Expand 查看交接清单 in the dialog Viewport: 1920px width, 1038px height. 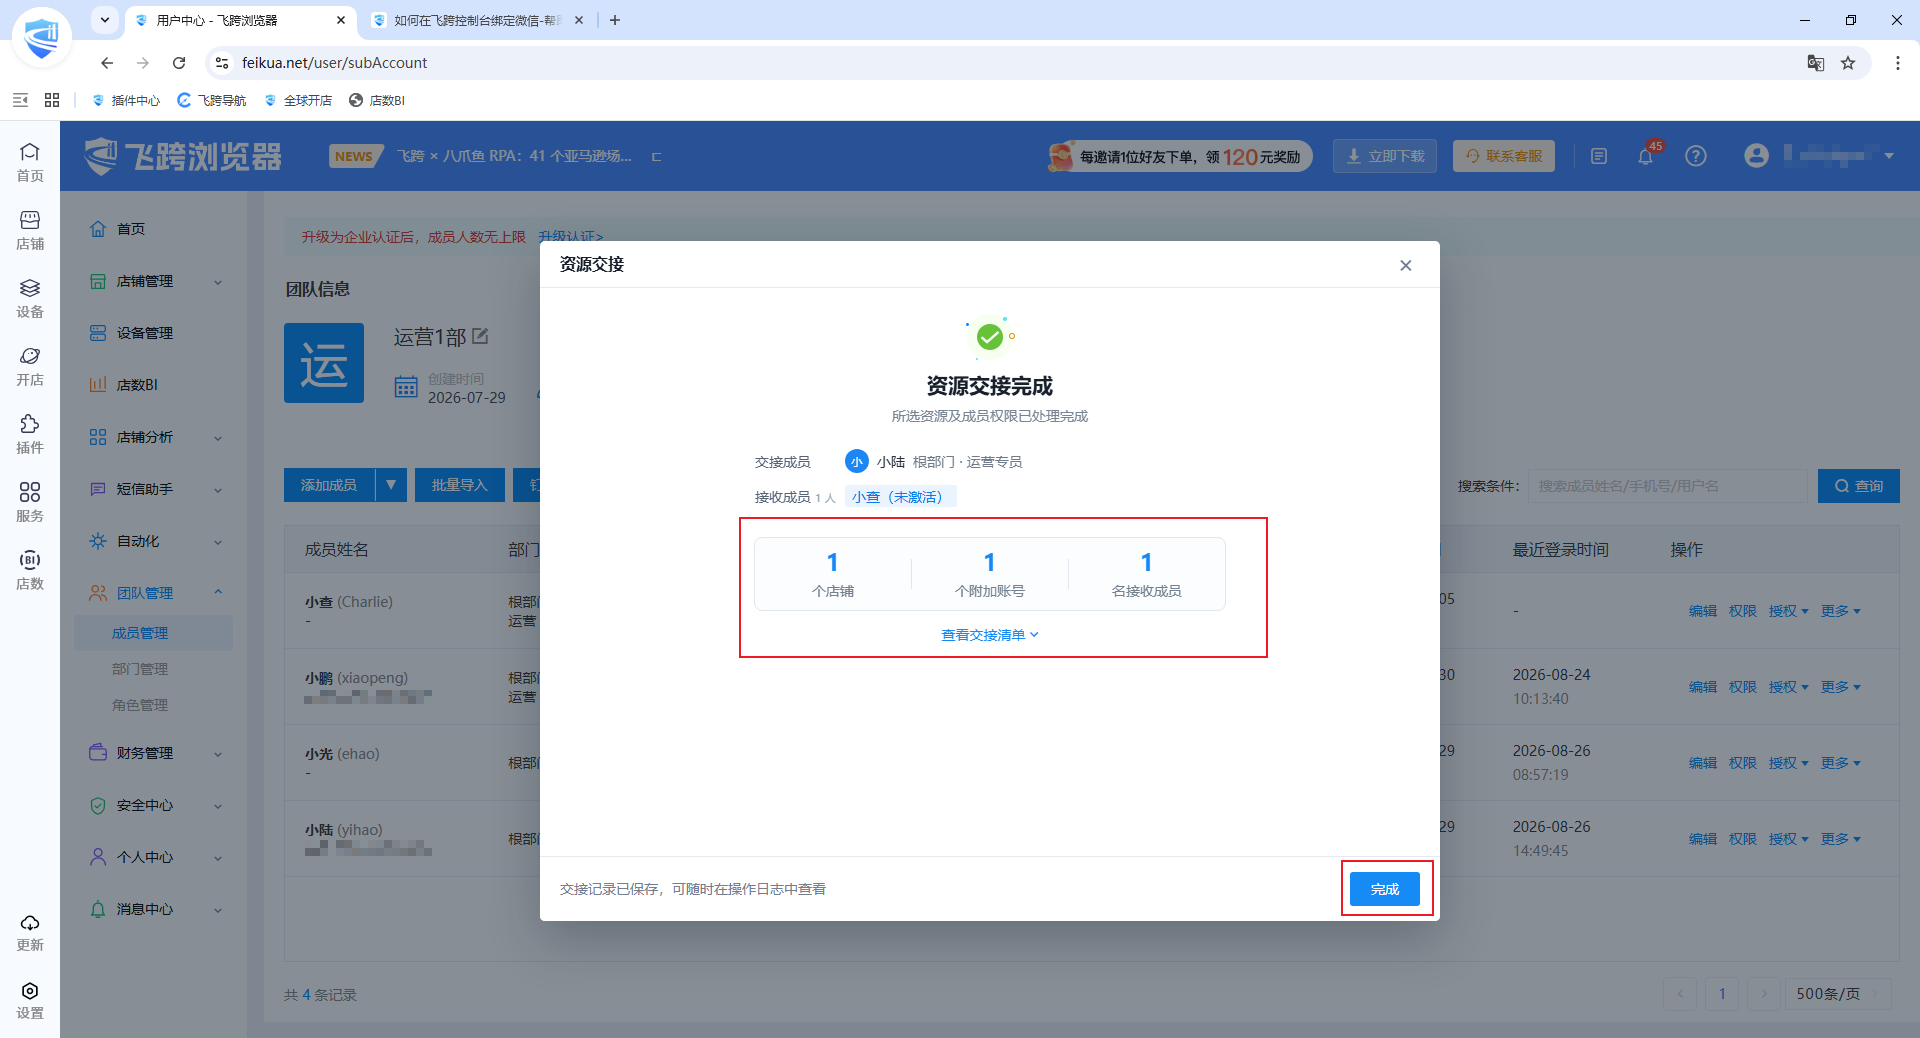point(989,635)
